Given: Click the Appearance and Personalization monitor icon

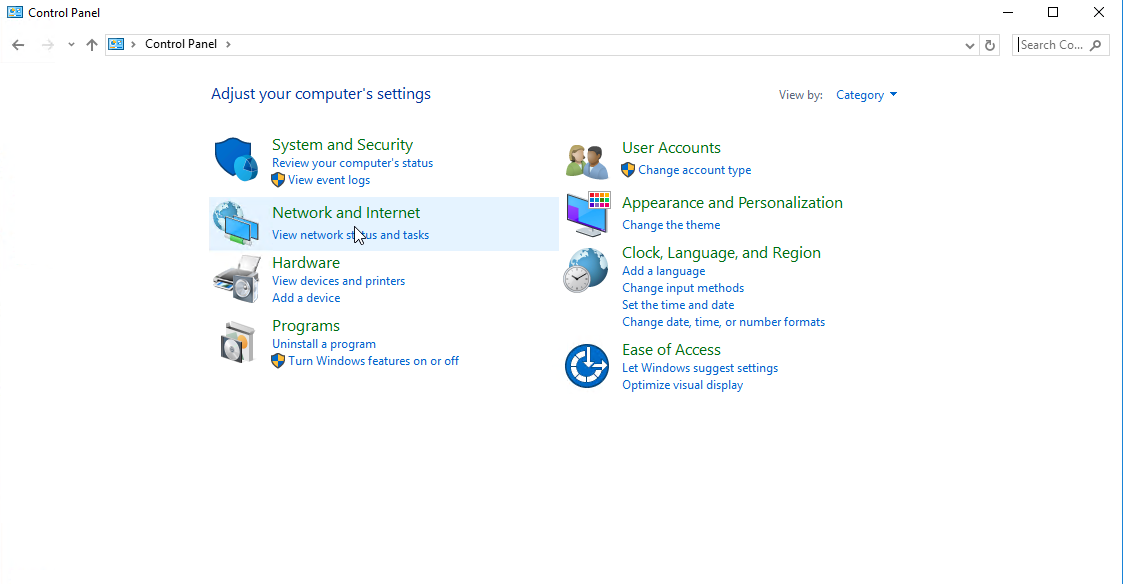Looking at the screenshot, I should pos(588,214).
